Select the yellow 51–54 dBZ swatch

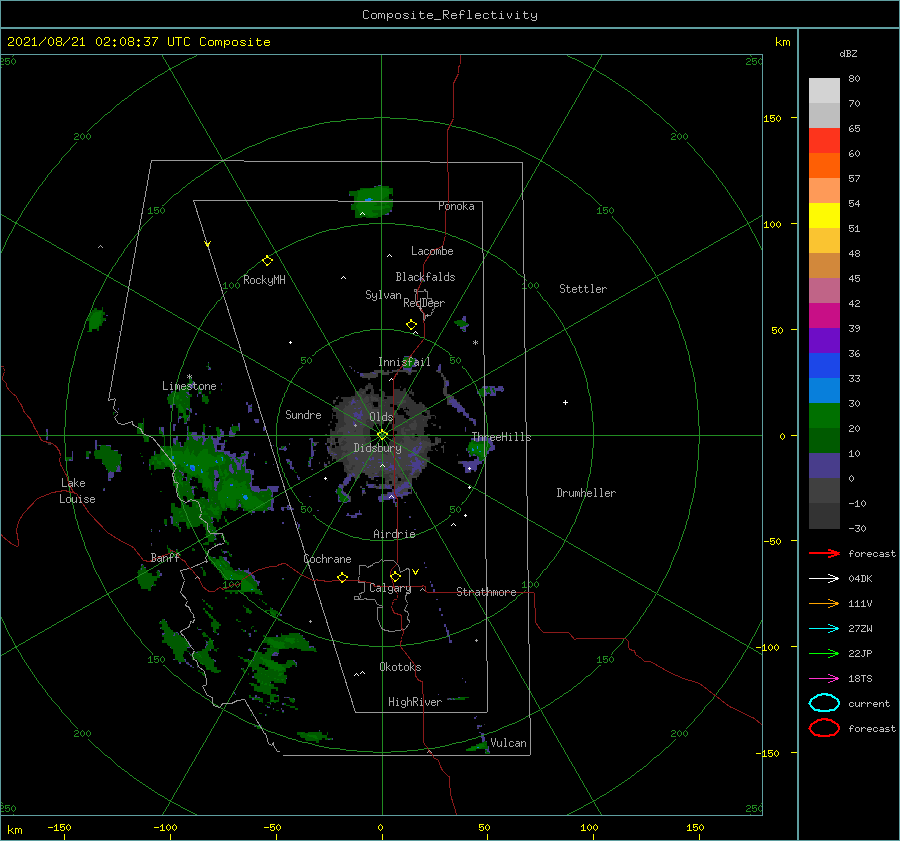[x=824, y=216]
